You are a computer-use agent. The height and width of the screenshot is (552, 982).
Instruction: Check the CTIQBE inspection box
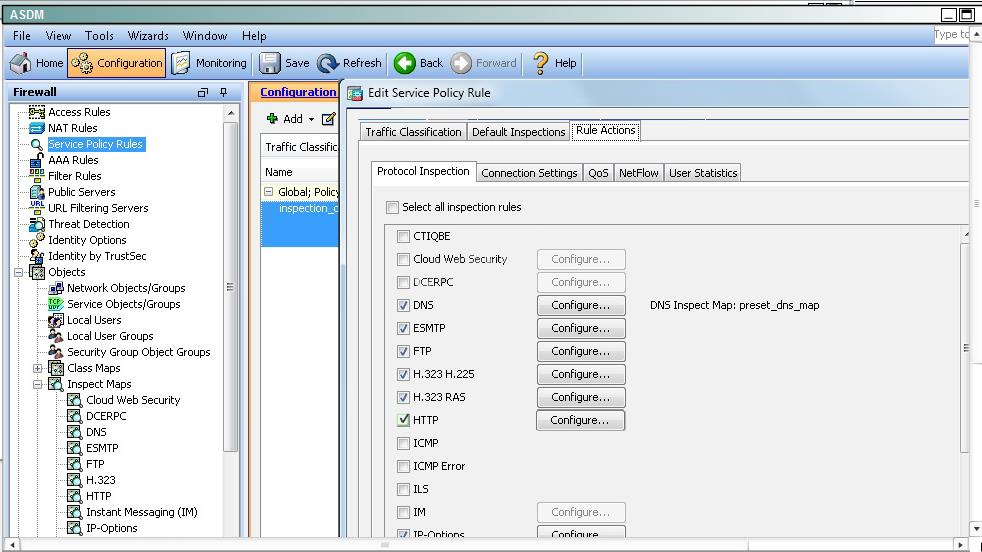tap(403, 236)
